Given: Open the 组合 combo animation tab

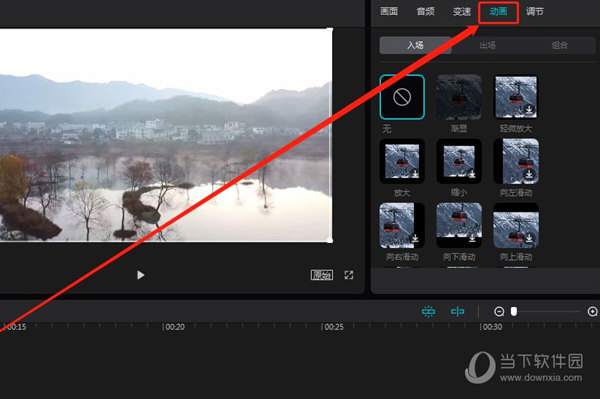Looking at the screenshot, I should [559, 46].
